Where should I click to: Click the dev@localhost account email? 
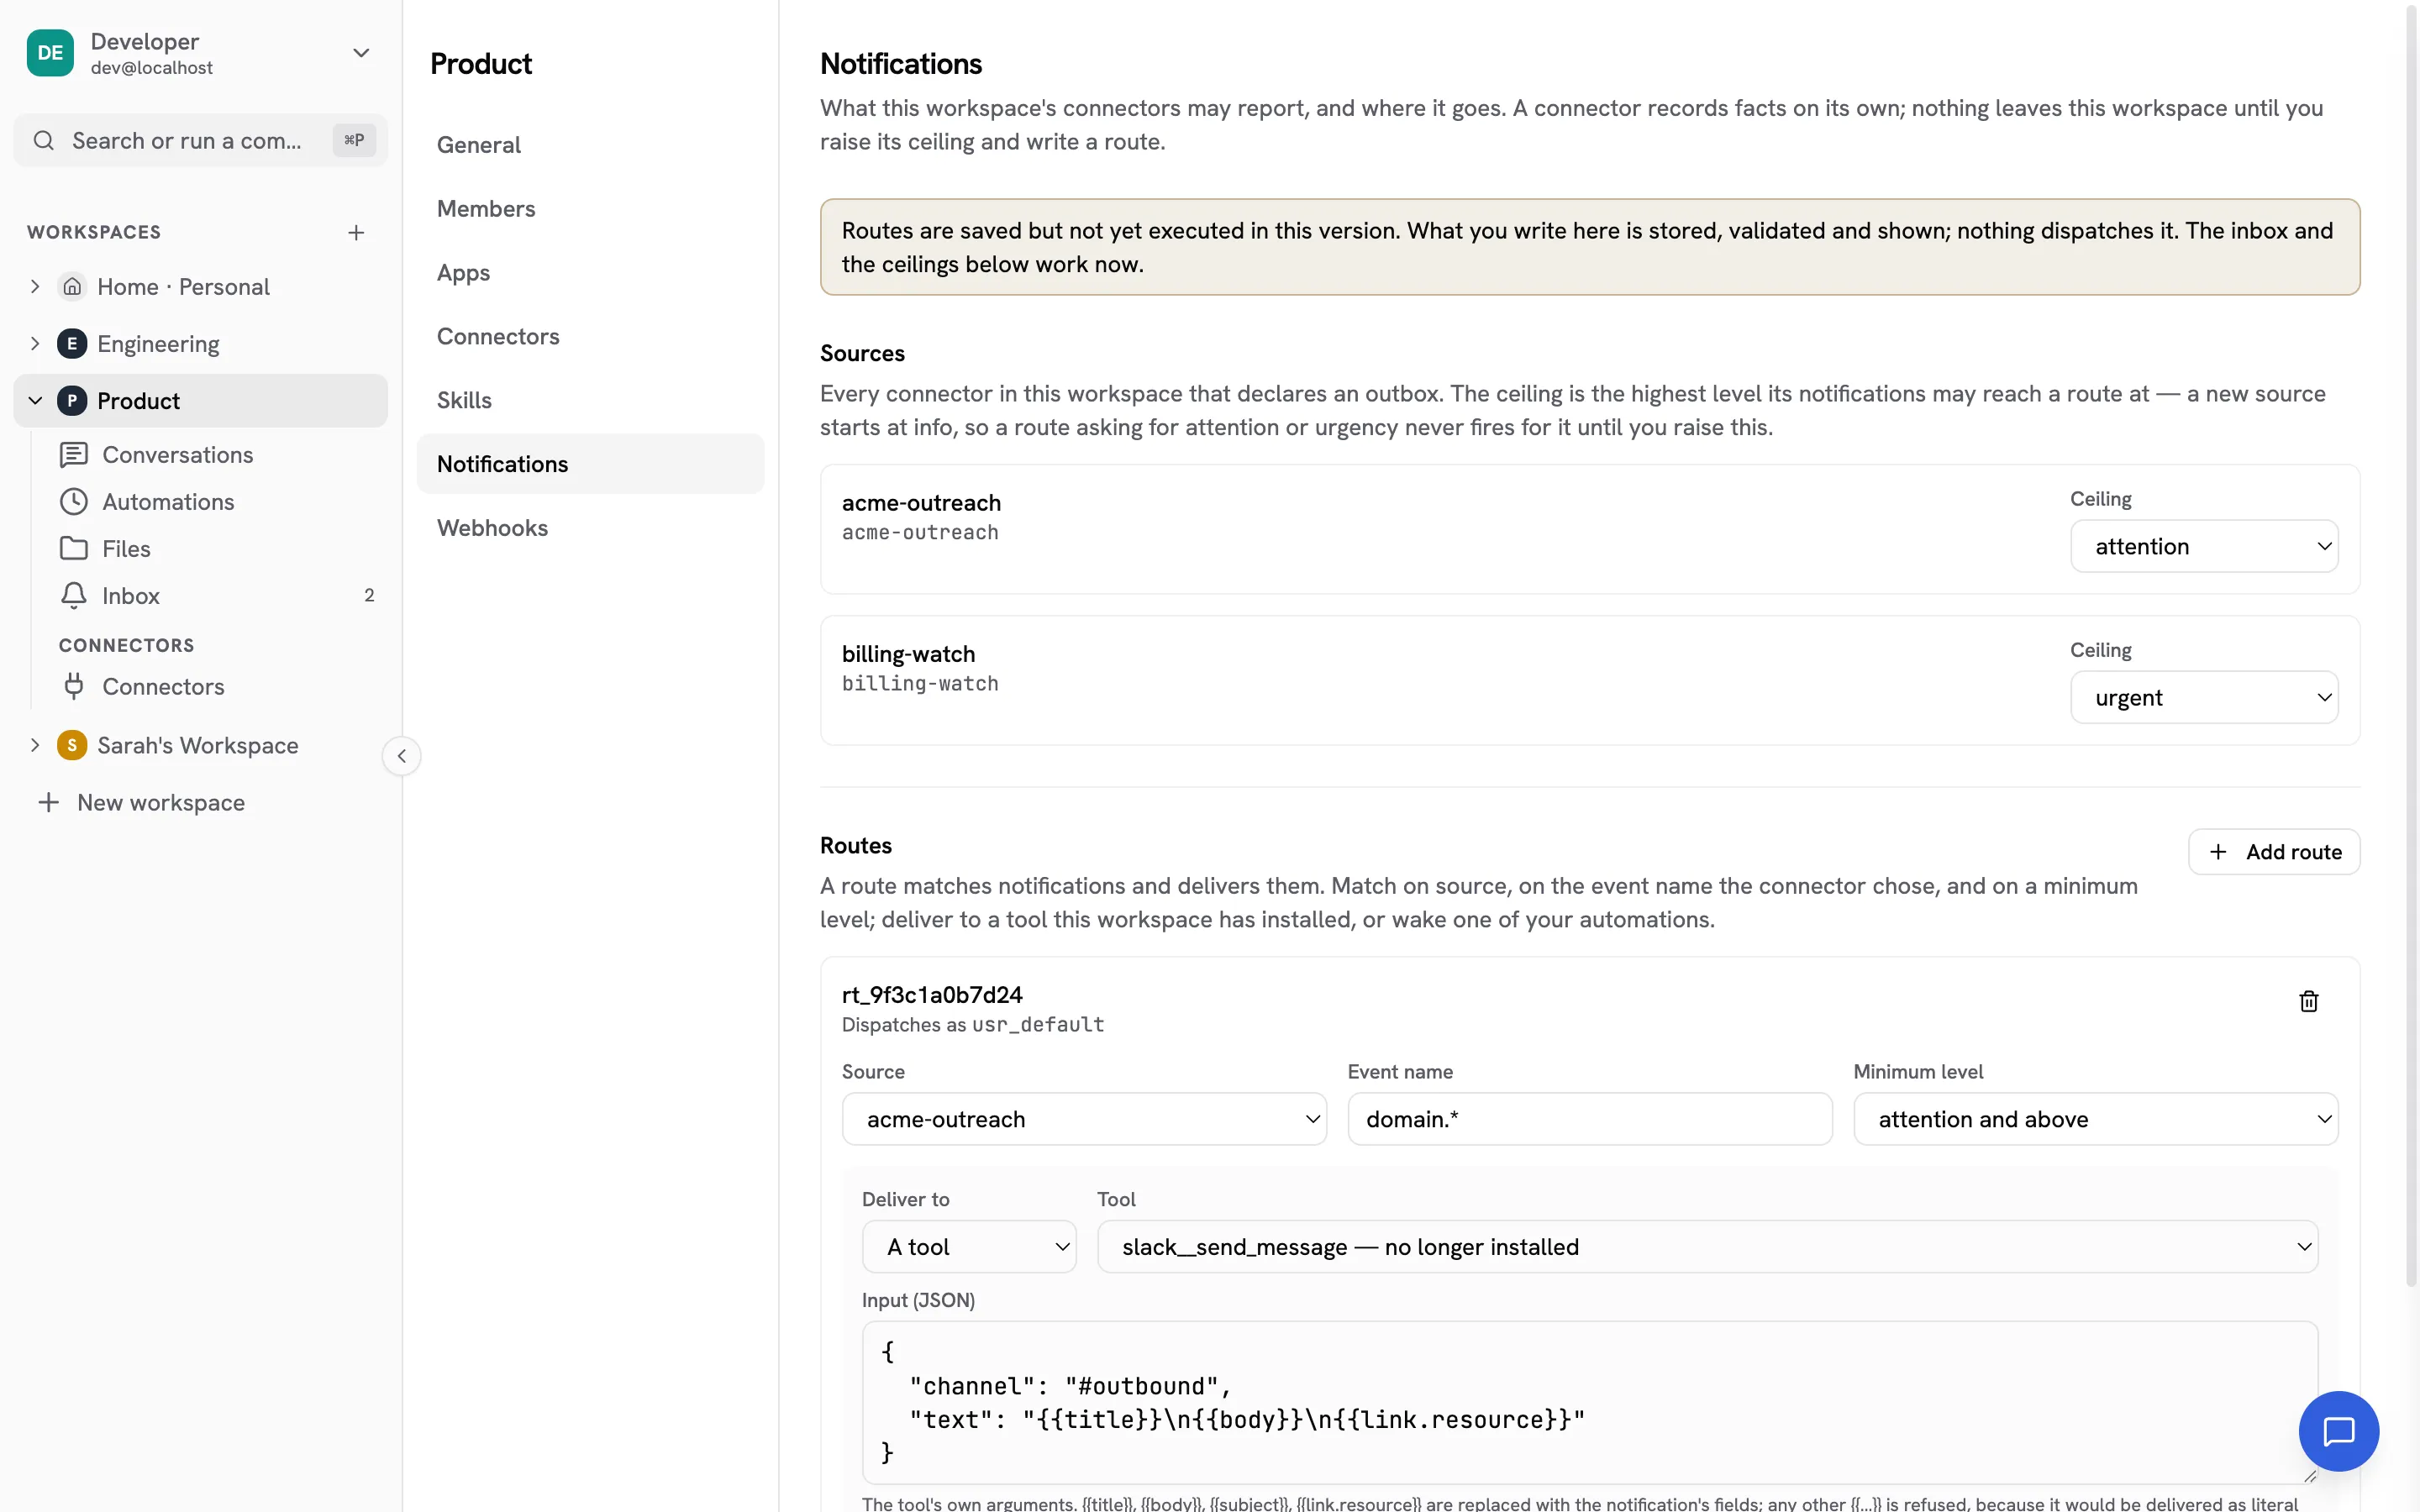[x=152, y=68]
